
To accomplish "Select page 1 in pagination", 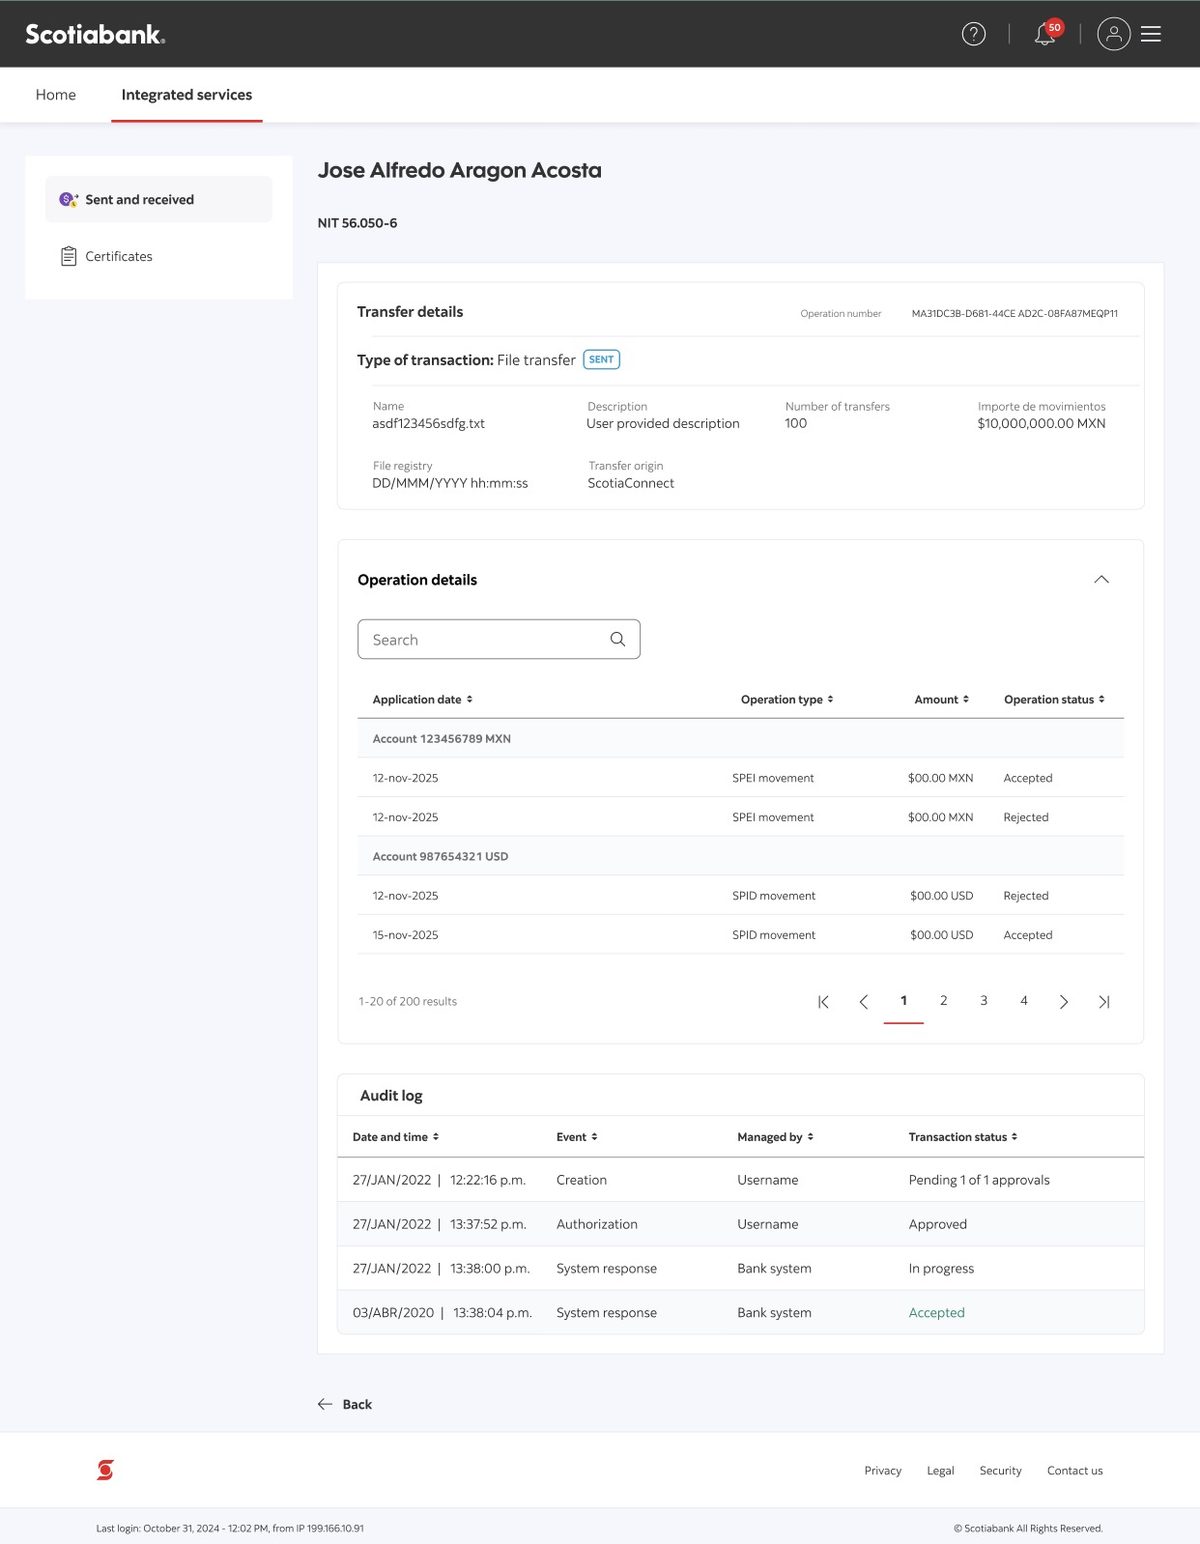I will 904,1001.
